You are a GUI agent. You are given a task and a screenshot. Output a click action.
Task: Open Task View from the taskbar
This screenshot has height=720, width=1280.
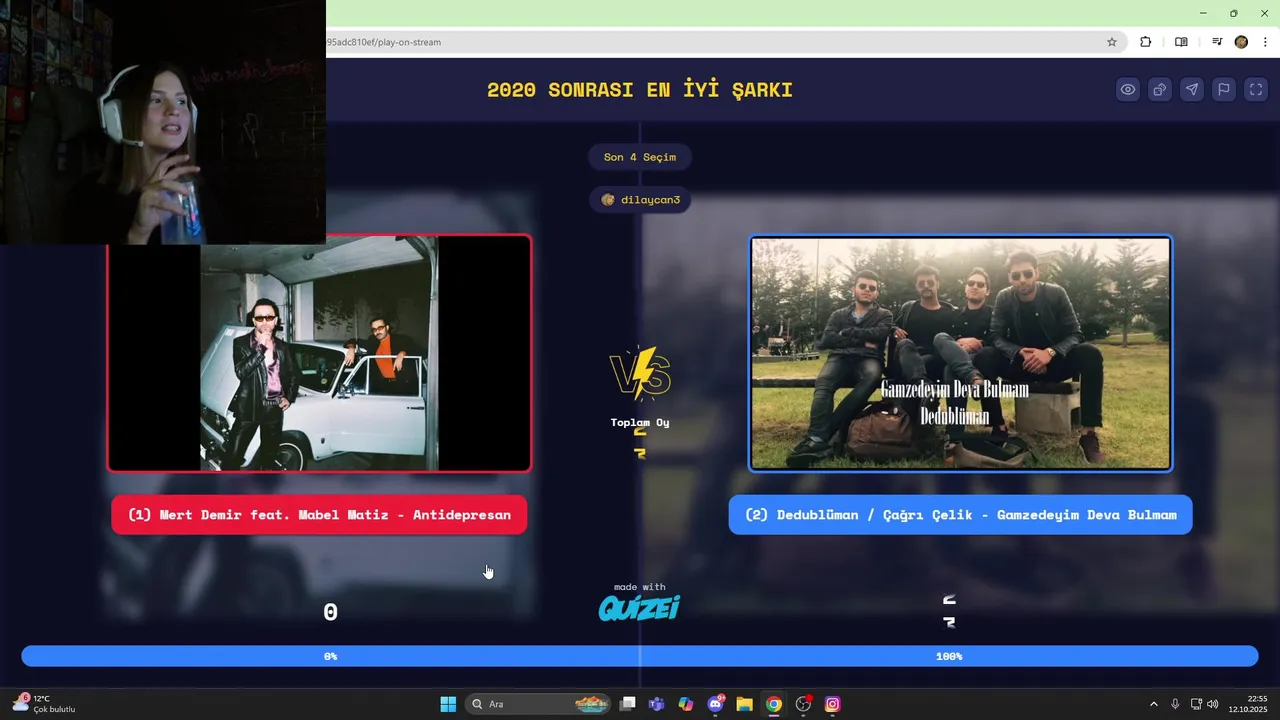click(x=627, y=704)
